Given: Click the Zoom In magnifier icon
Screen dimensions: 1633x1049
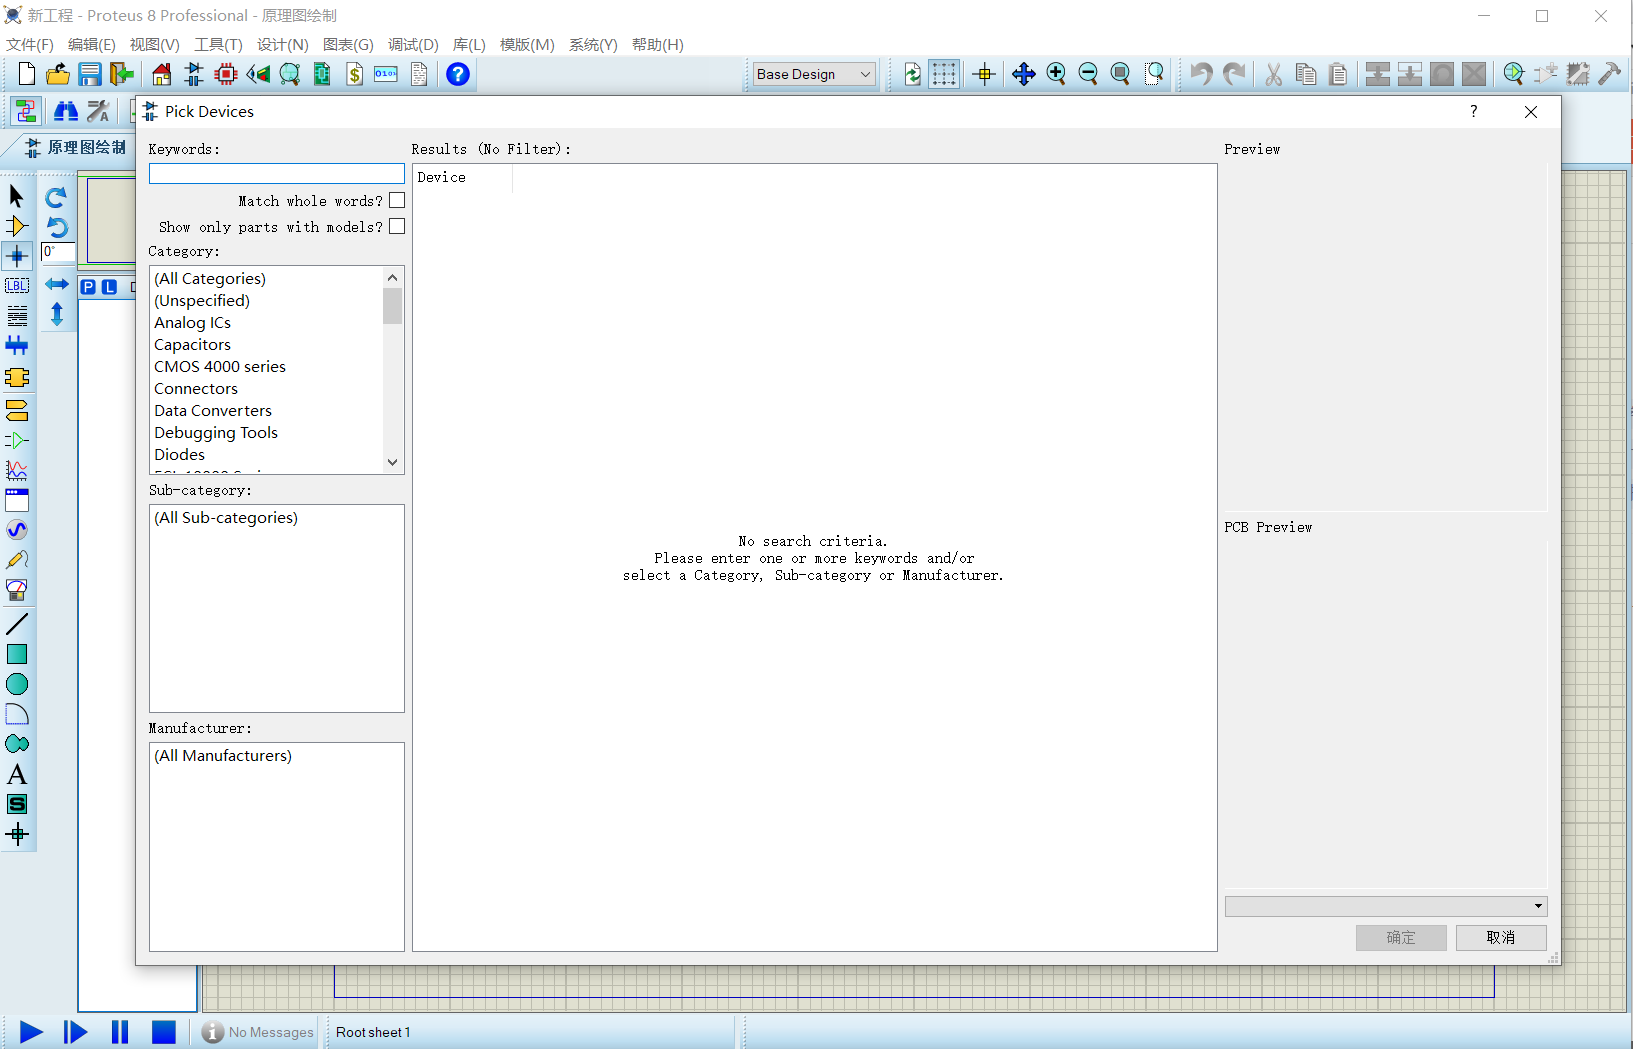Looking at the screenshot, I should point(1056,74).
